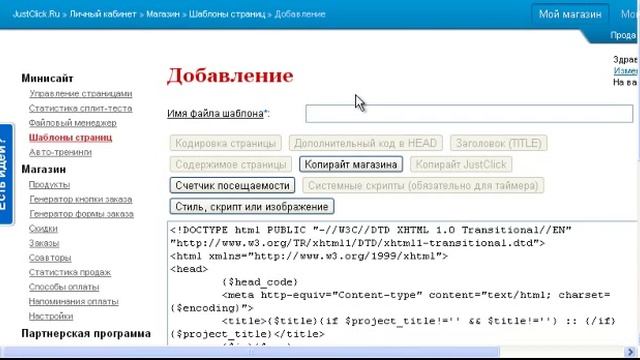Click the Минисайт section heading
The width and height of the screenshot is (640, 360).
coord(47,78)
